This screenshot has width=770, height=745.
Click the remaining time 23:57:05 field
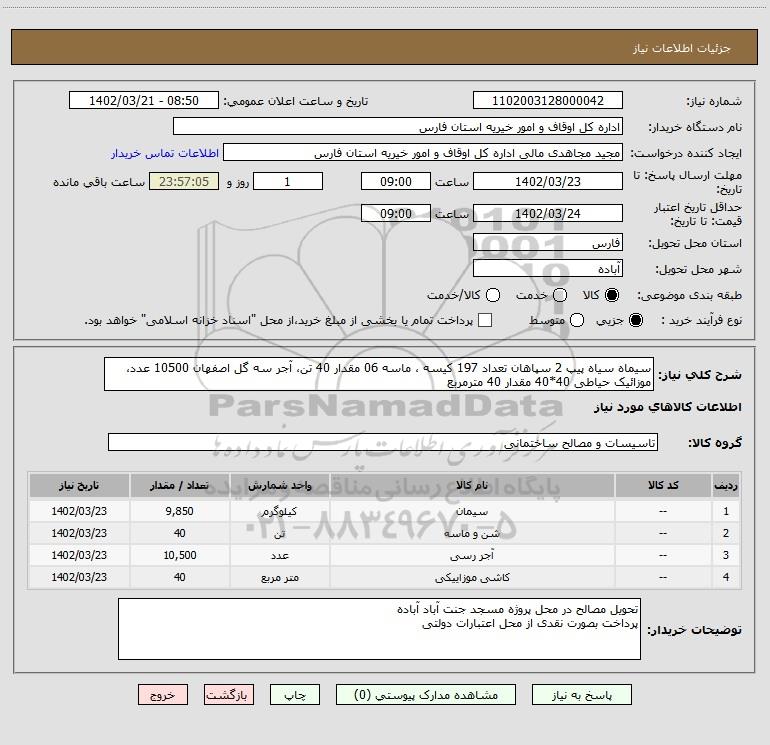click(184, 181)
